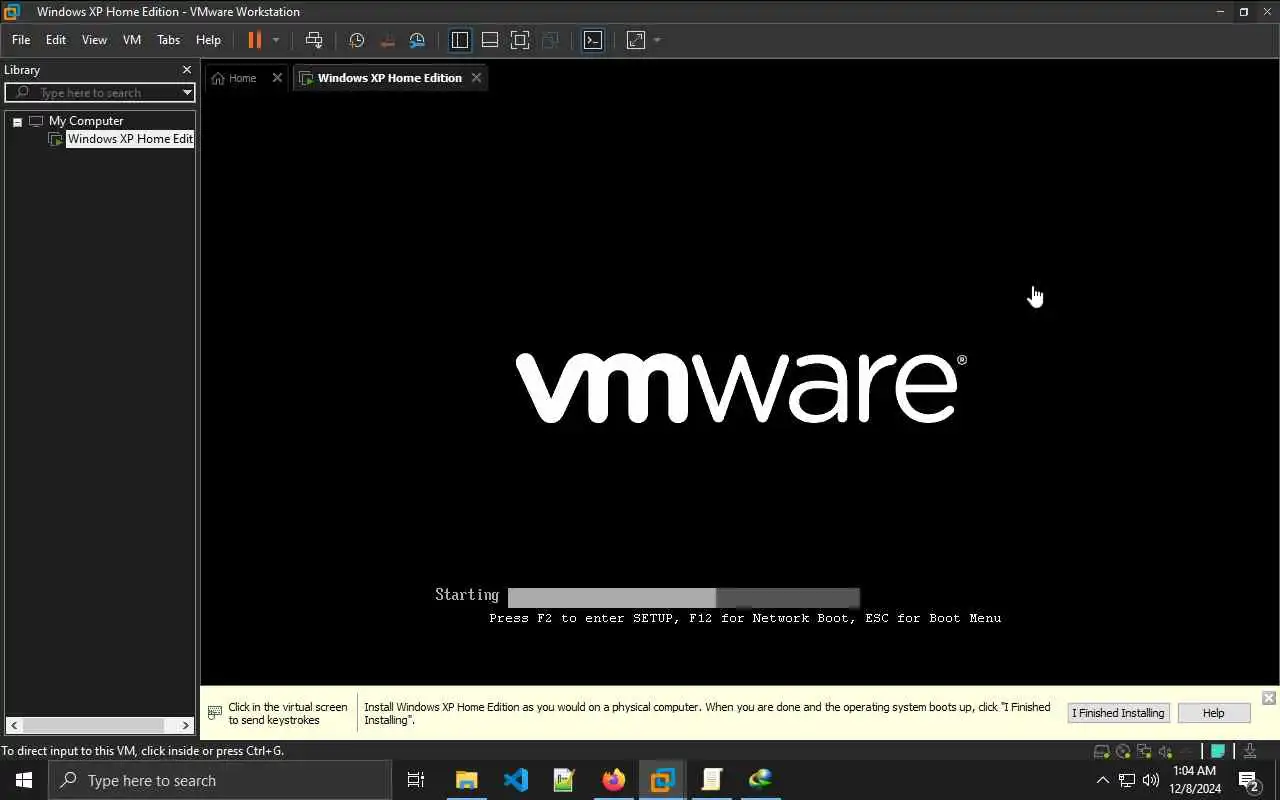Dismiss the installation hint bar
Image resolution: width=1280 pixels, height=800 pixels.
1269,698
